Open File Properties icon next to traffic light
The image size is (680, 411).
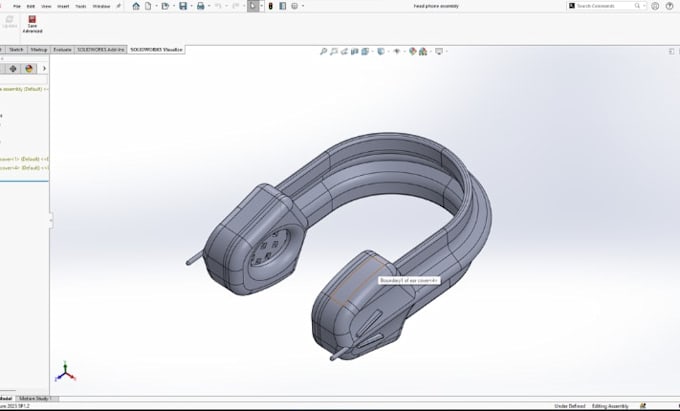click(283, 6)
